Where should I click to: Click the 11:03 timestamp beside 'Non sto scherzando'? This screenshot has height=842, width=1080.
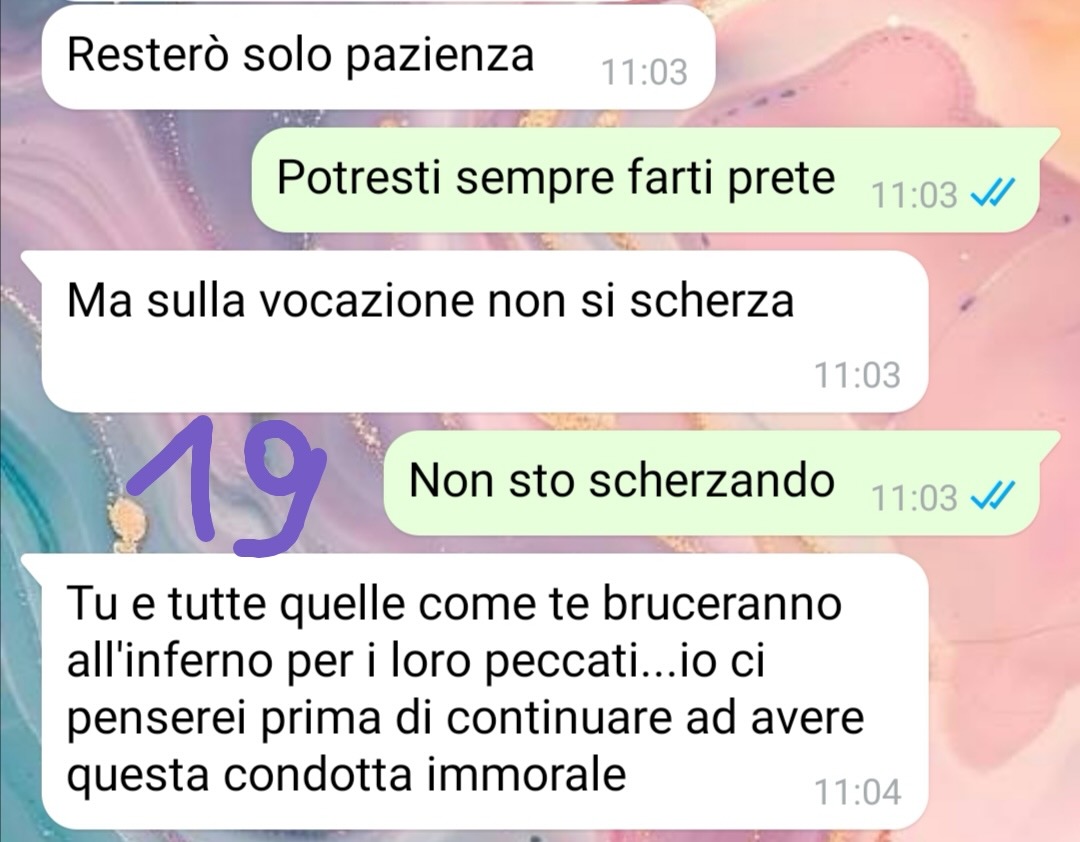coord(914,498)
